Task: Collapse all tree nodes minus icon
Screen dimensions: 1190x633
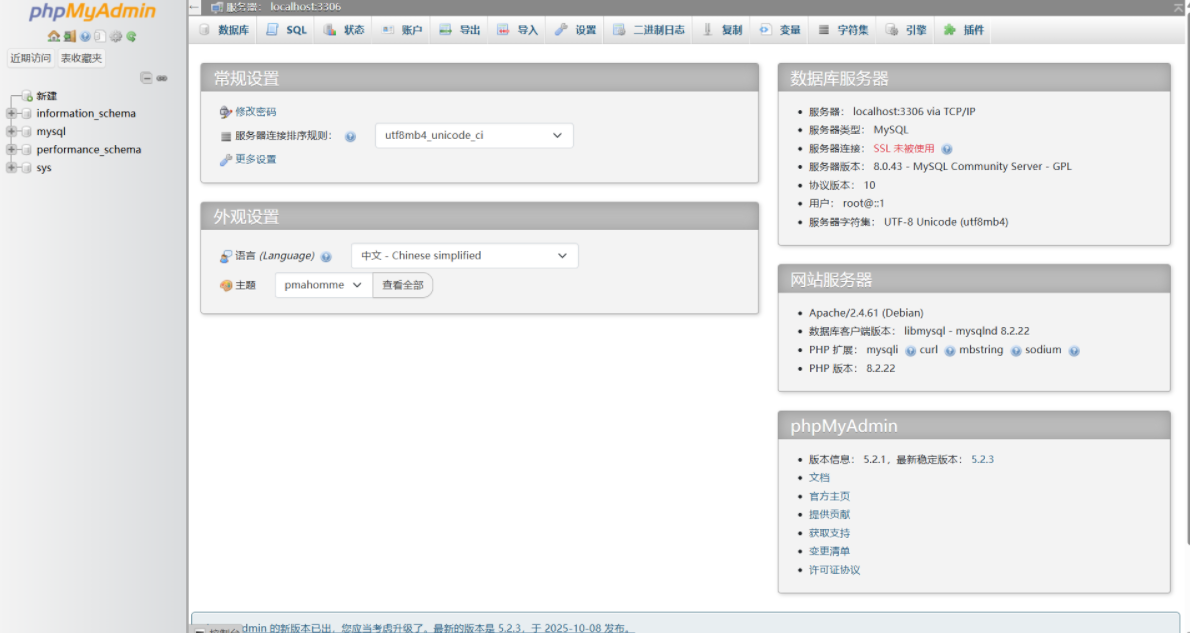Action: click(146, 77)
